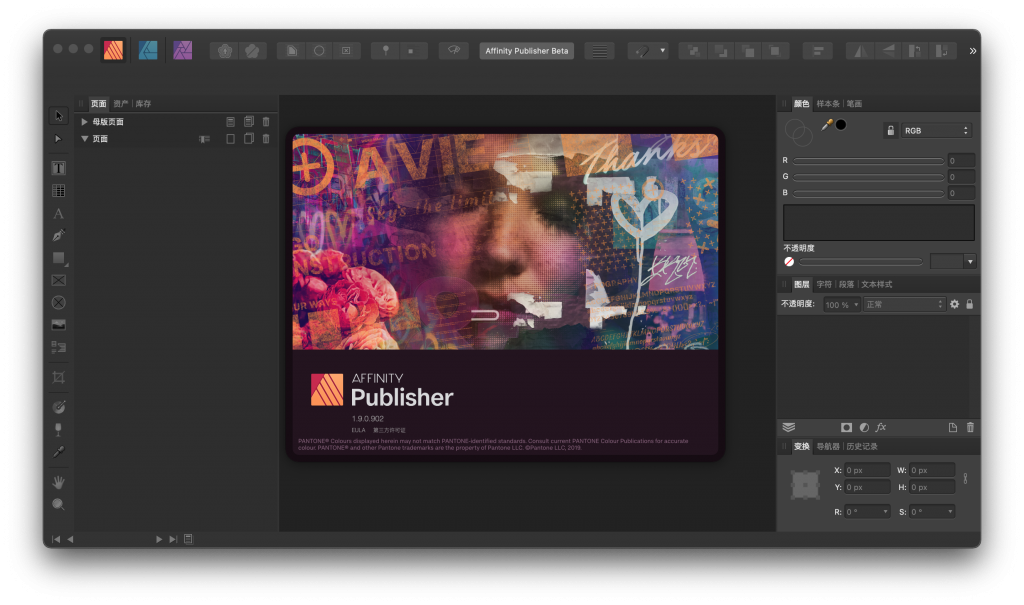Select the Artistic Text tool
The height and width of the screenshot is (605, 1024).
pos(59,214)
